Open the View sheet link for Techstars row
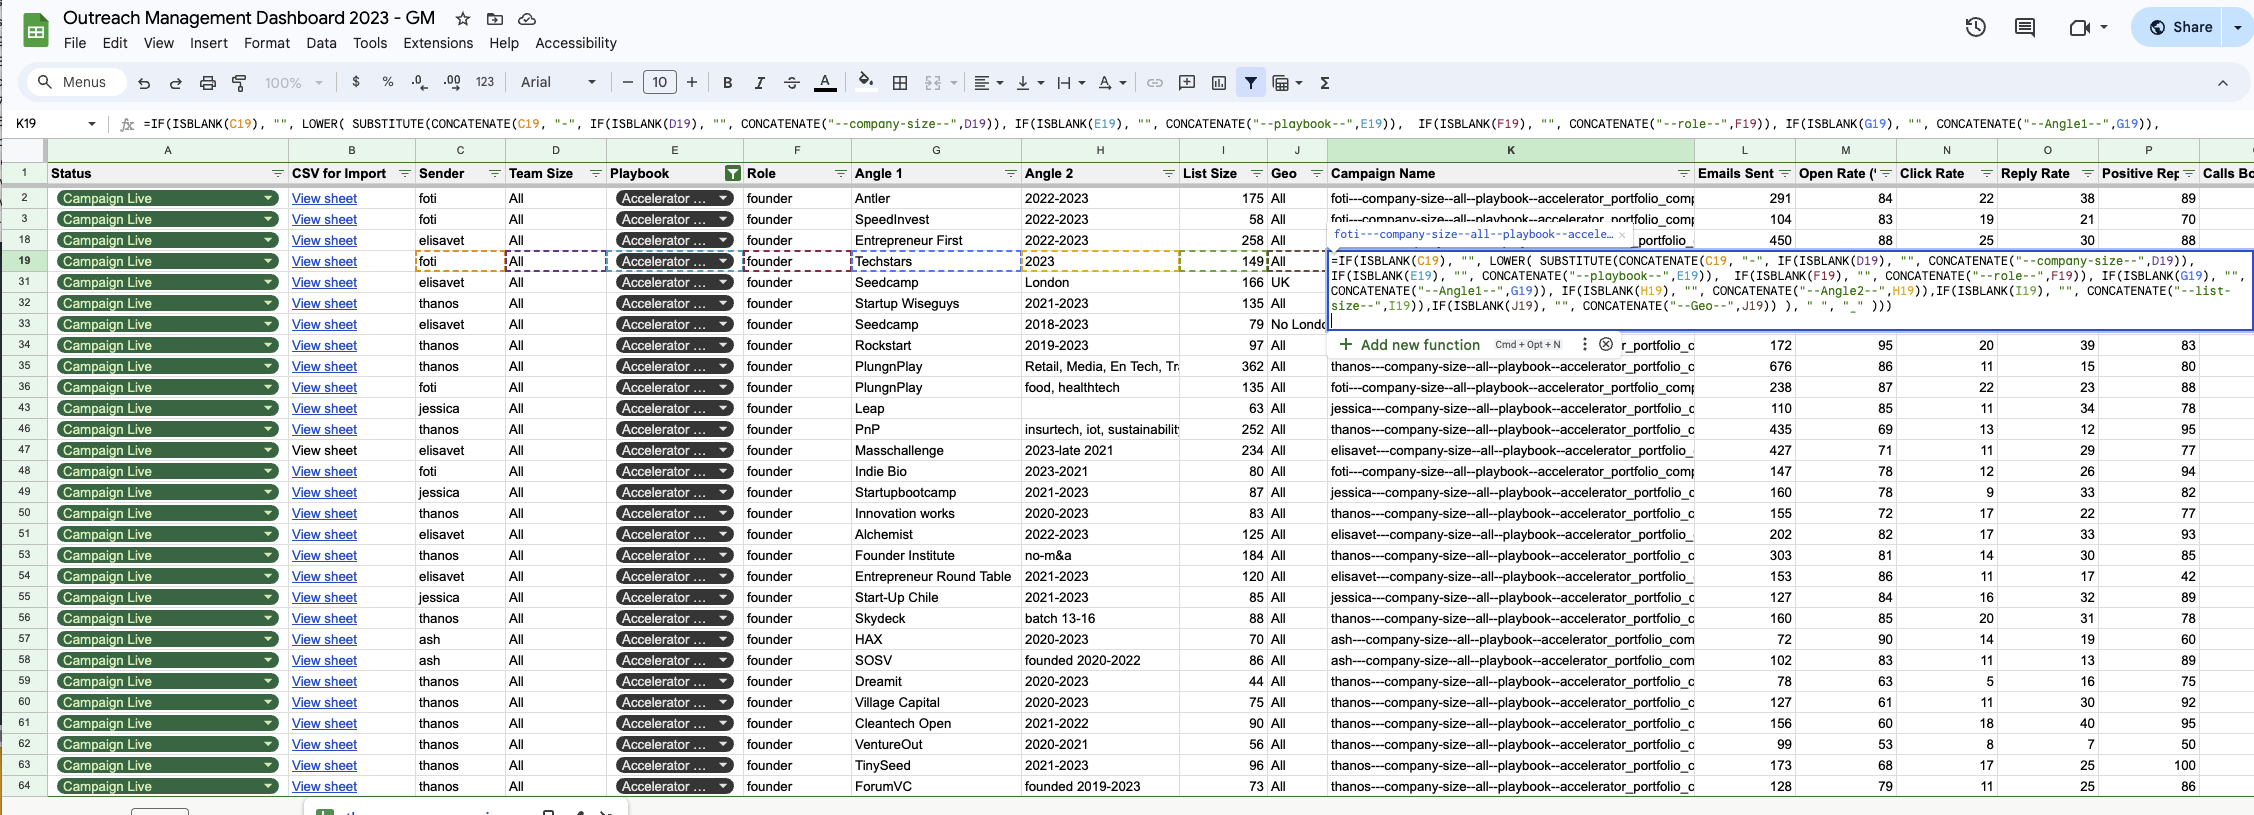 pyautogui.click(x=324, y=261)
